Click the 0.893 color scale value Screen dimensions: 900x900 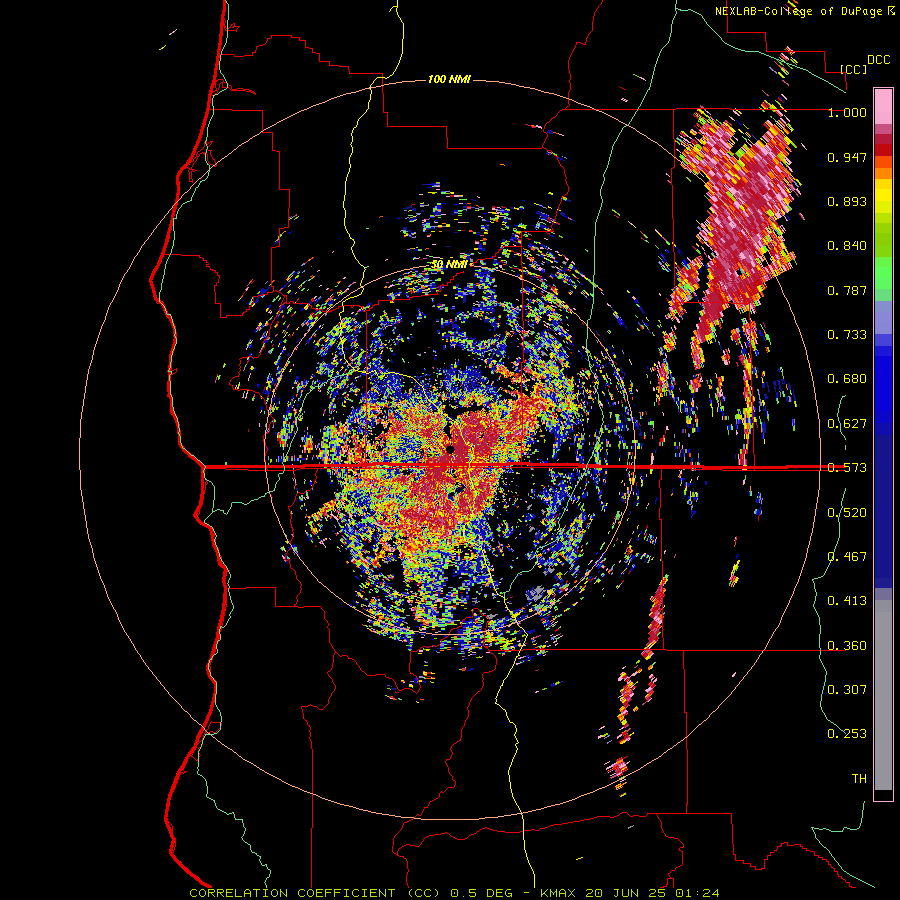click(847, 201)
